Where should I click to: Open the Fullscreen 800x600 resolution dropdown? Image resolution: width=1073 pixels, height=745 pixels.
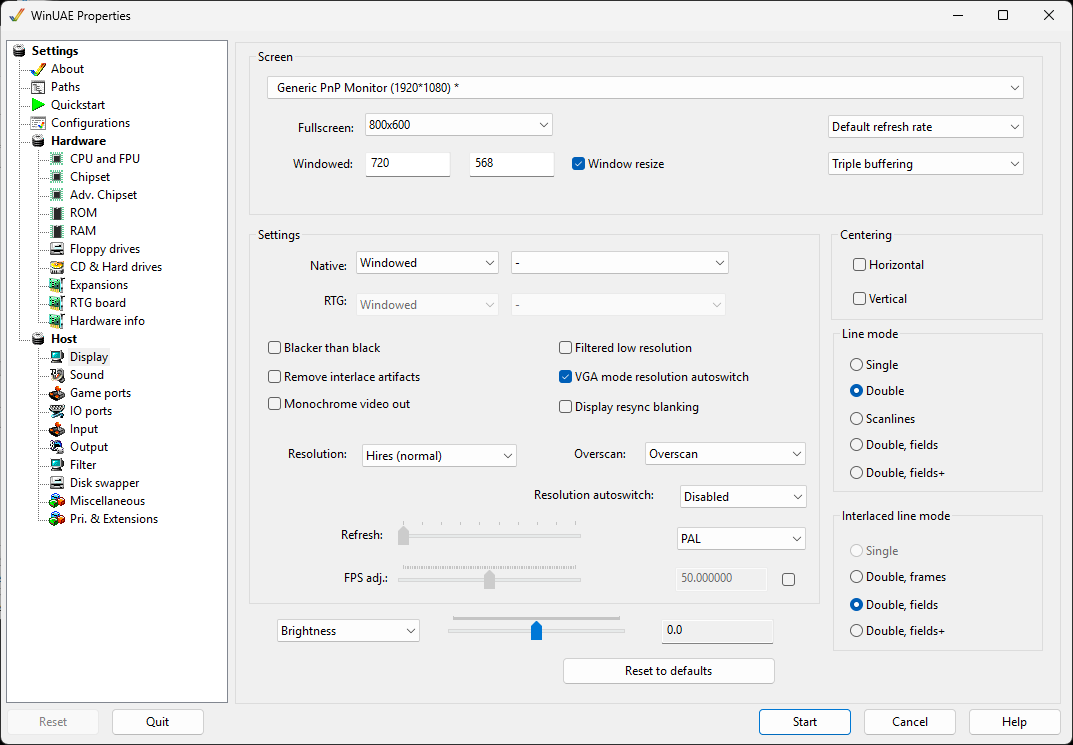[x=458, y=125]
